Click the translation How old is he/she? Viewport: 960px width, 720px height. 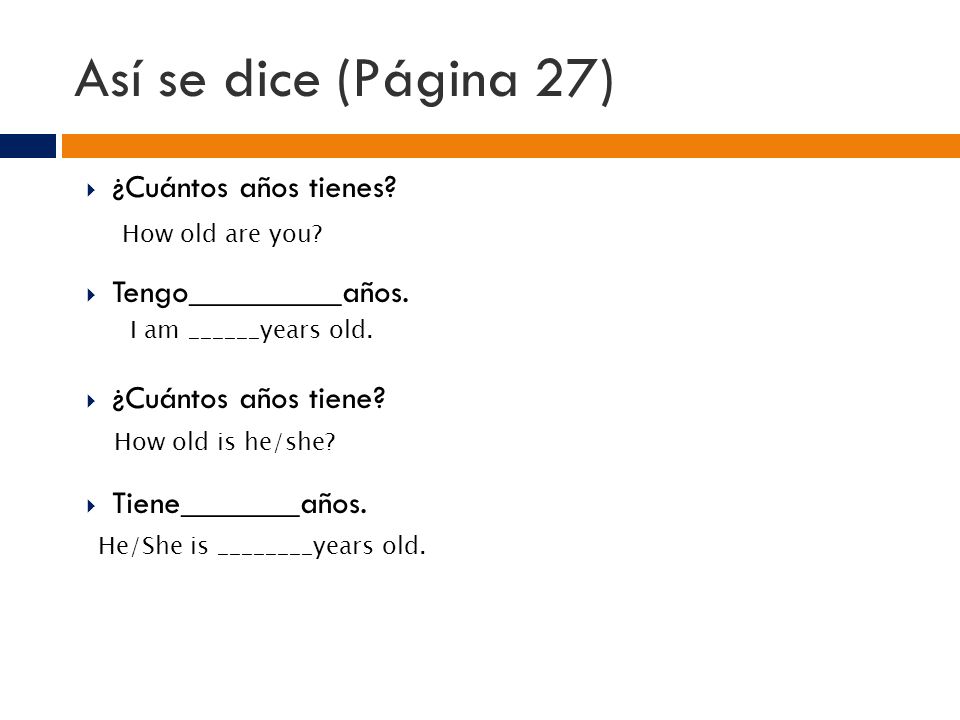click(225, 441)
